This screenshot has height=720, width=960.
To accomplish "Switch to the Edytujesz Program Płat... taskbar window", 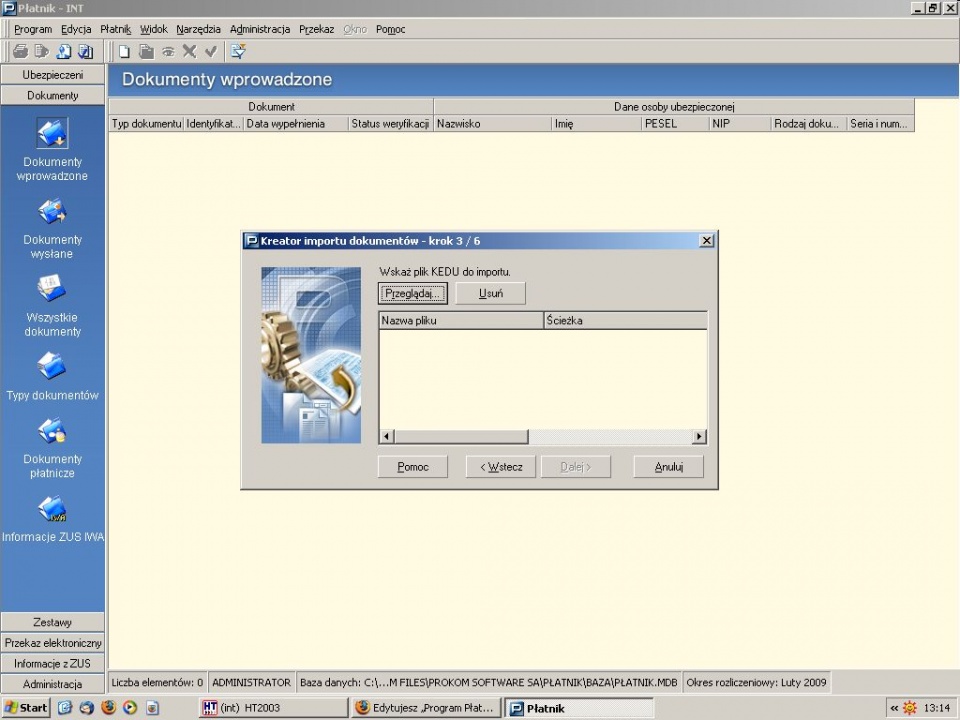I will pyautogui.click(x=427, y=708).
